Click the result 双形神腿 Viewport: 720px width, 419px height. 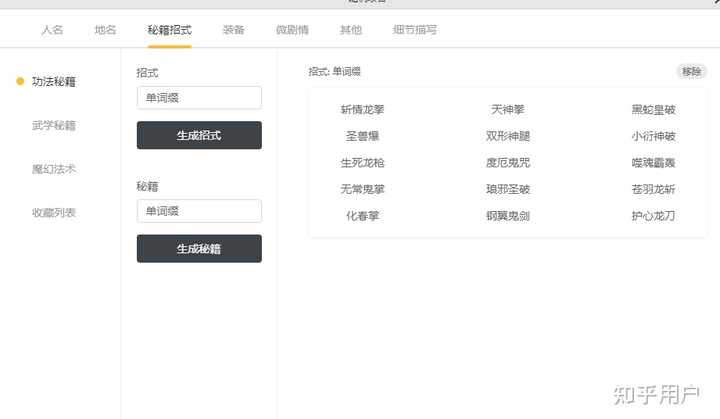[507, 136]
